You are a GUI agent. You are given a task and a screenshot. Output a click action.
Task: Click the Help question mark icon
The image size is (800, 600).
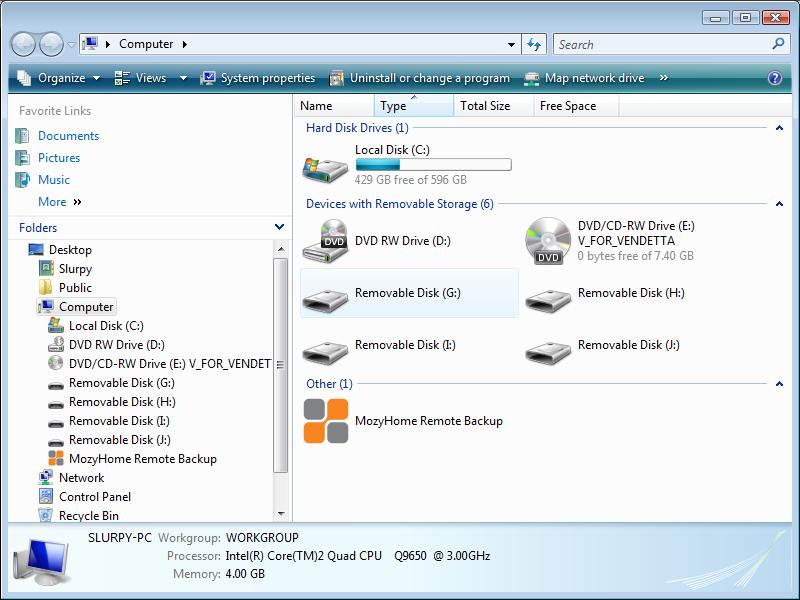point(774,78)
